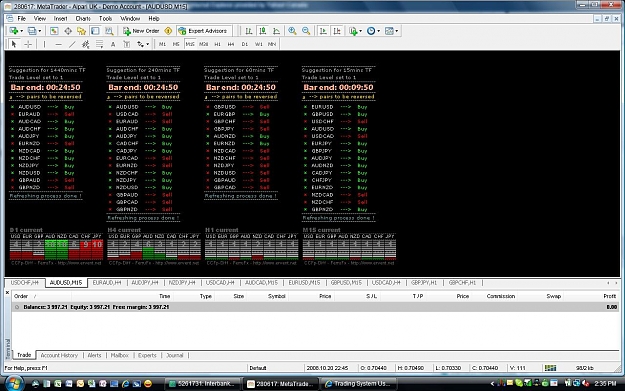Switch timeframe to D1

pos(245,44)
